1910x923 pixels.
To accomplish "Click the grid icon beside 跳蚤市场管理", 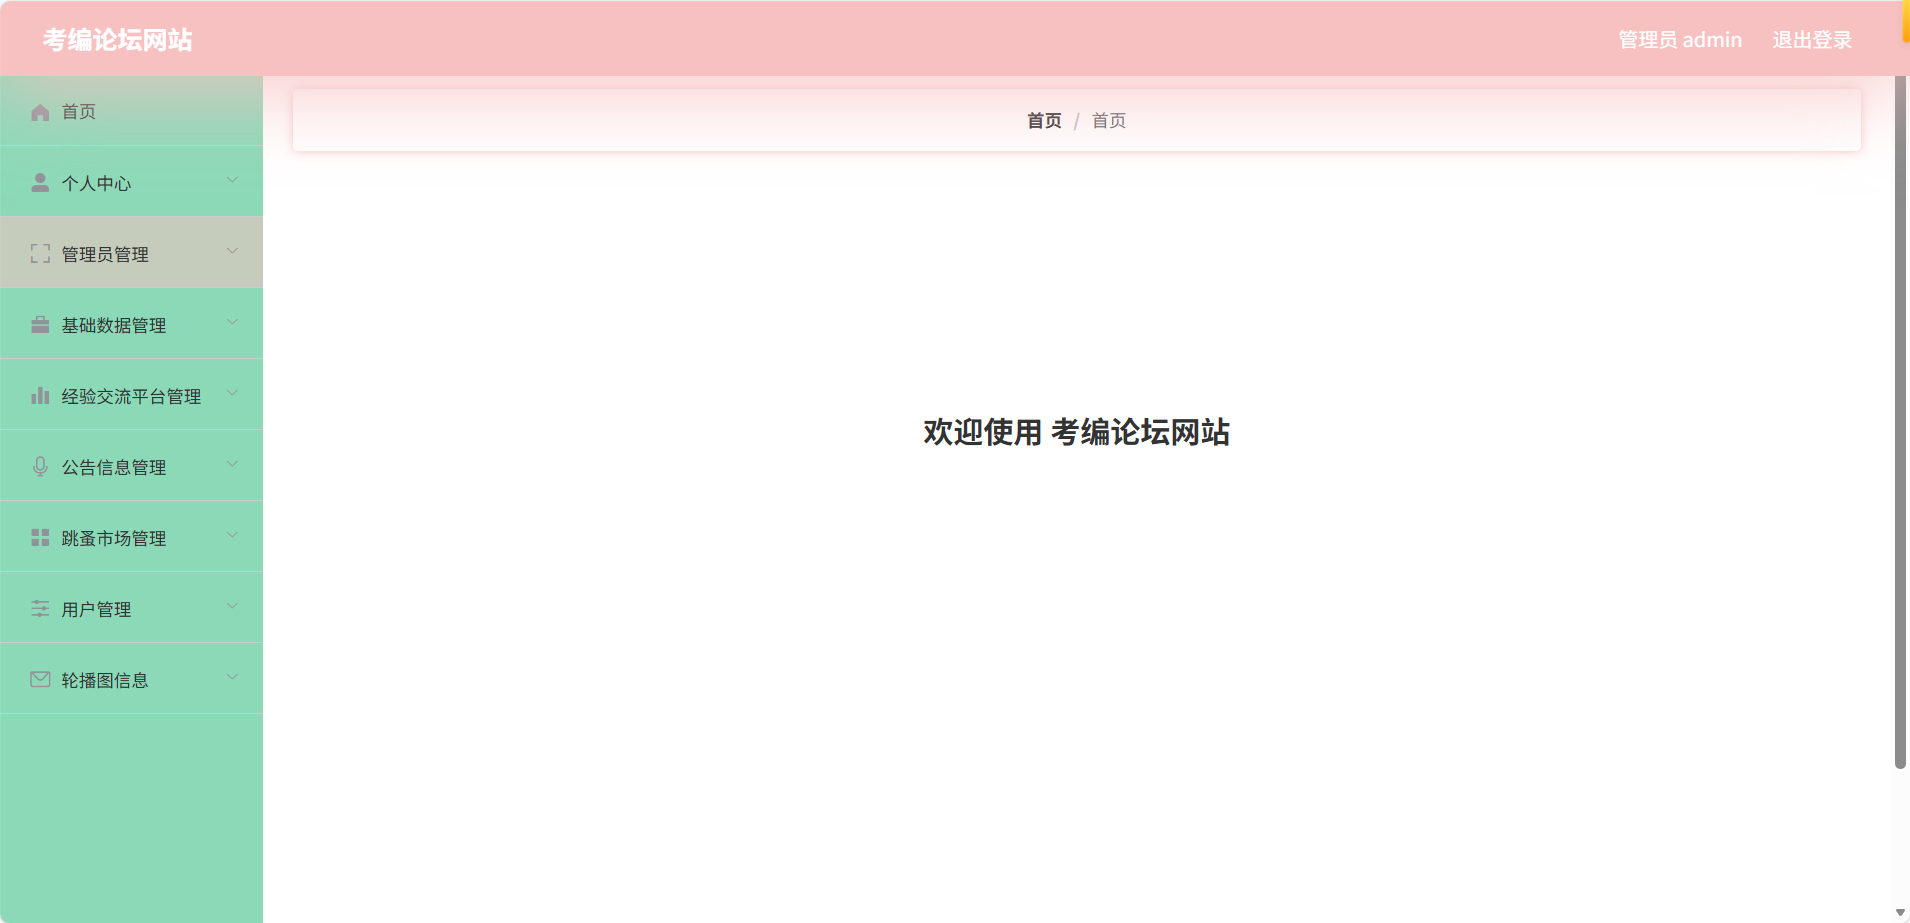I will (40, 537).
